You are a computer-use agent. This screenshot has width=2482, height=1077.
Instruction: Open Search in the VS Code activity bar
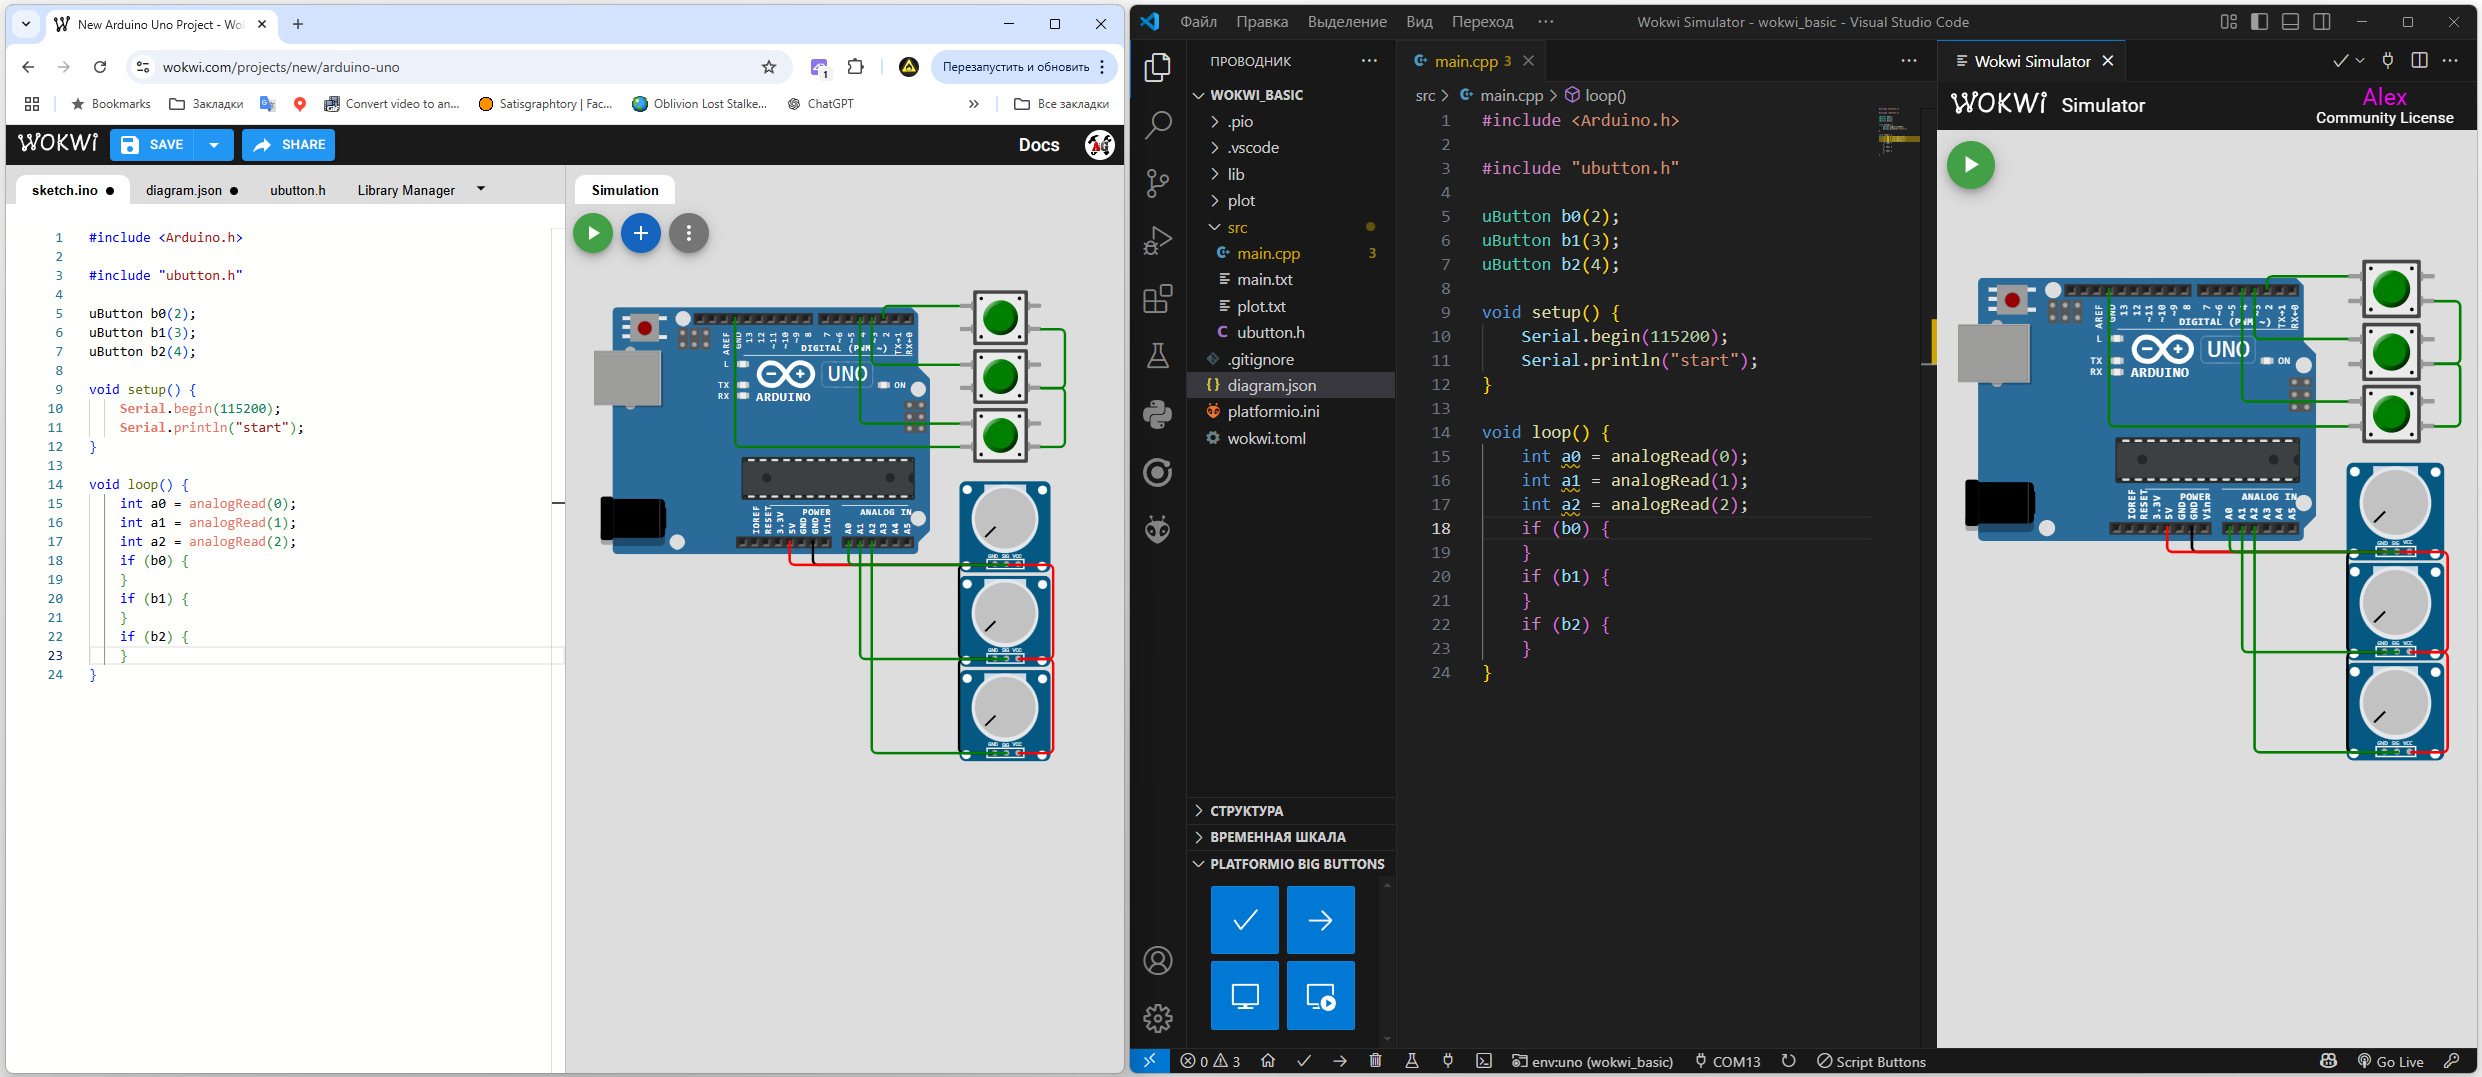[1158, 125]
